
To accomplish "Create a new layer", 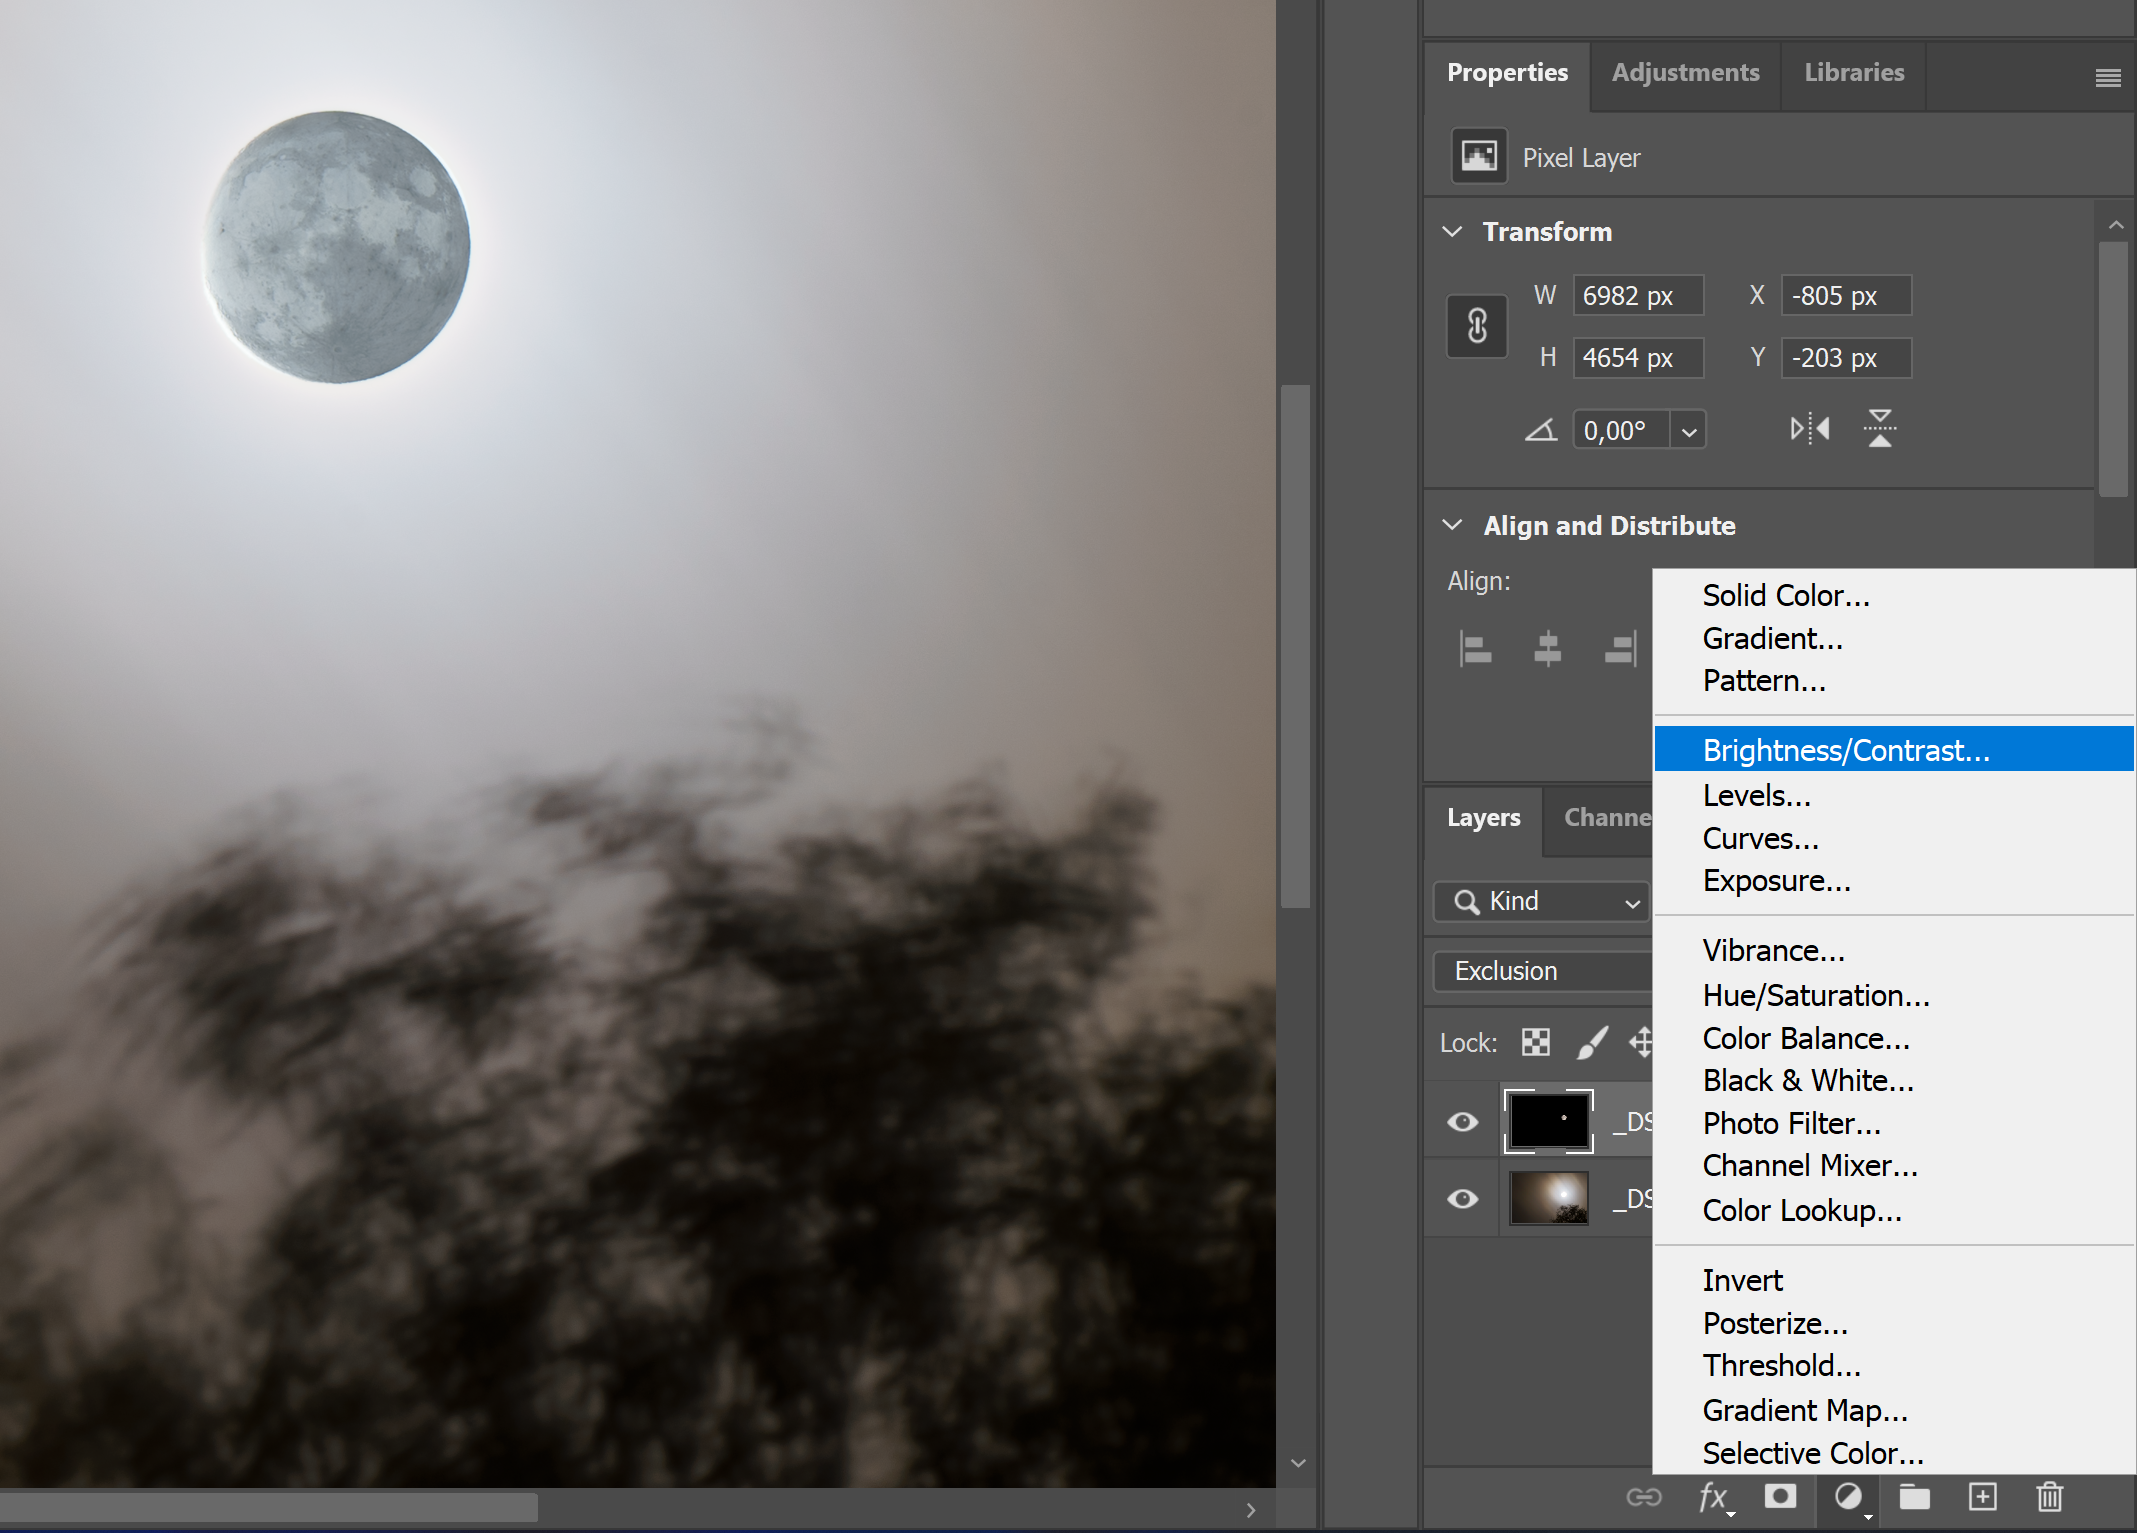I will (x=1982, y=1497).
